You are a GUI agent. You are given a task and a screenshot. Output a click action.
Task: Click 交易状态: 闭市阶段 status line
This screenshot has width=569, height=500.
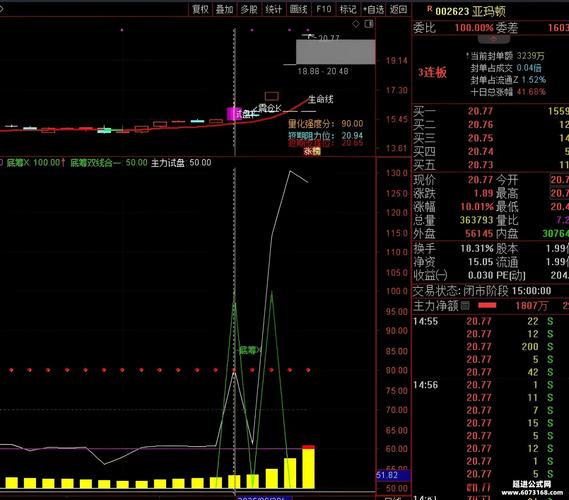(482, 291)
